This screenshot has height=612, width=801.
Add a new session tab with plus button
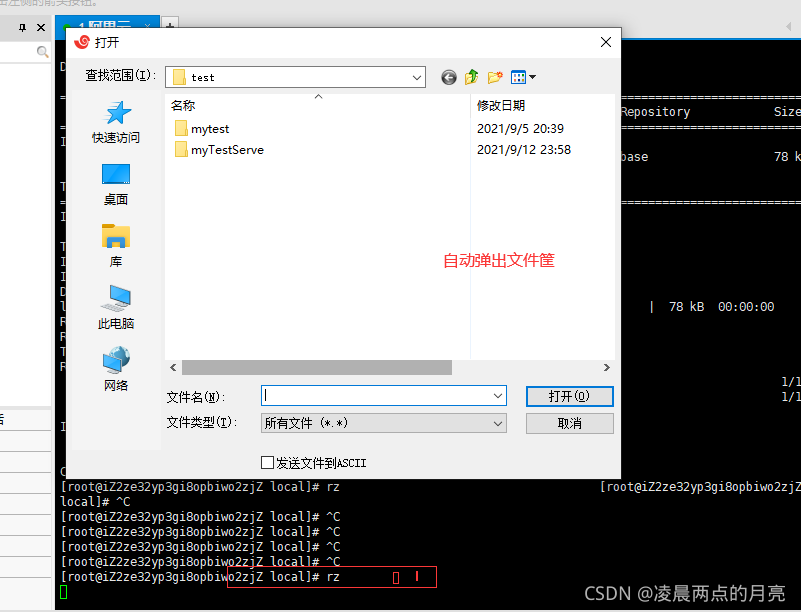pyautogui.click(x=170, y=23)
